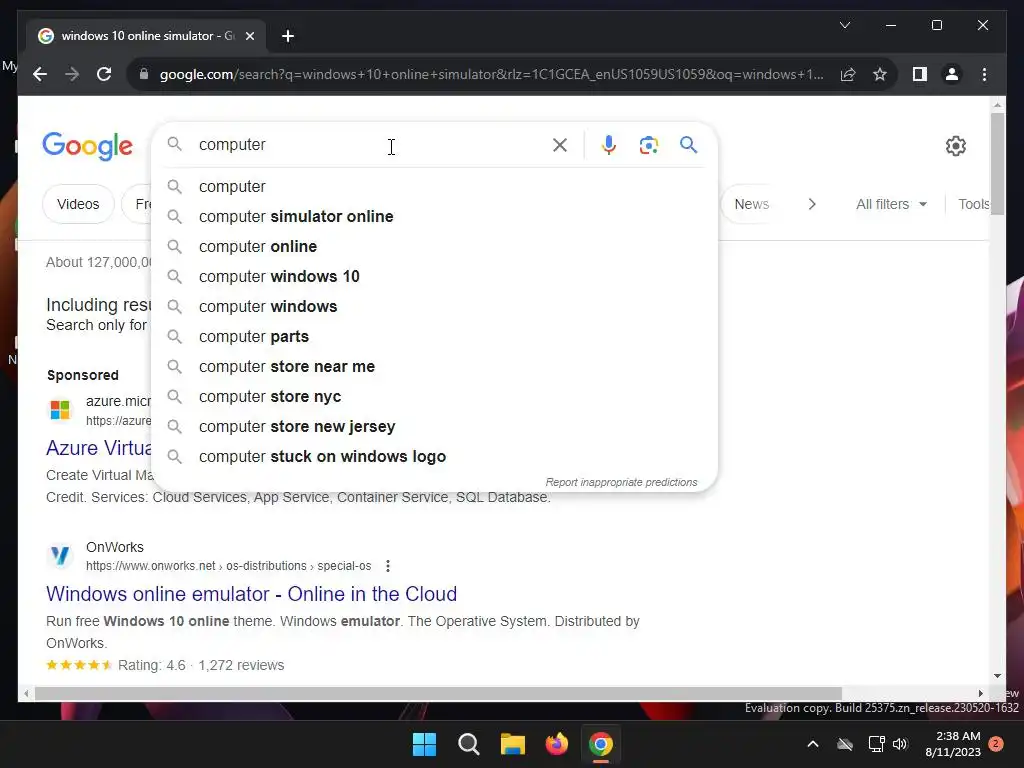Click the OneDrive tray icon
This screenshot has height=768, width=1024.
coord(845,744)
